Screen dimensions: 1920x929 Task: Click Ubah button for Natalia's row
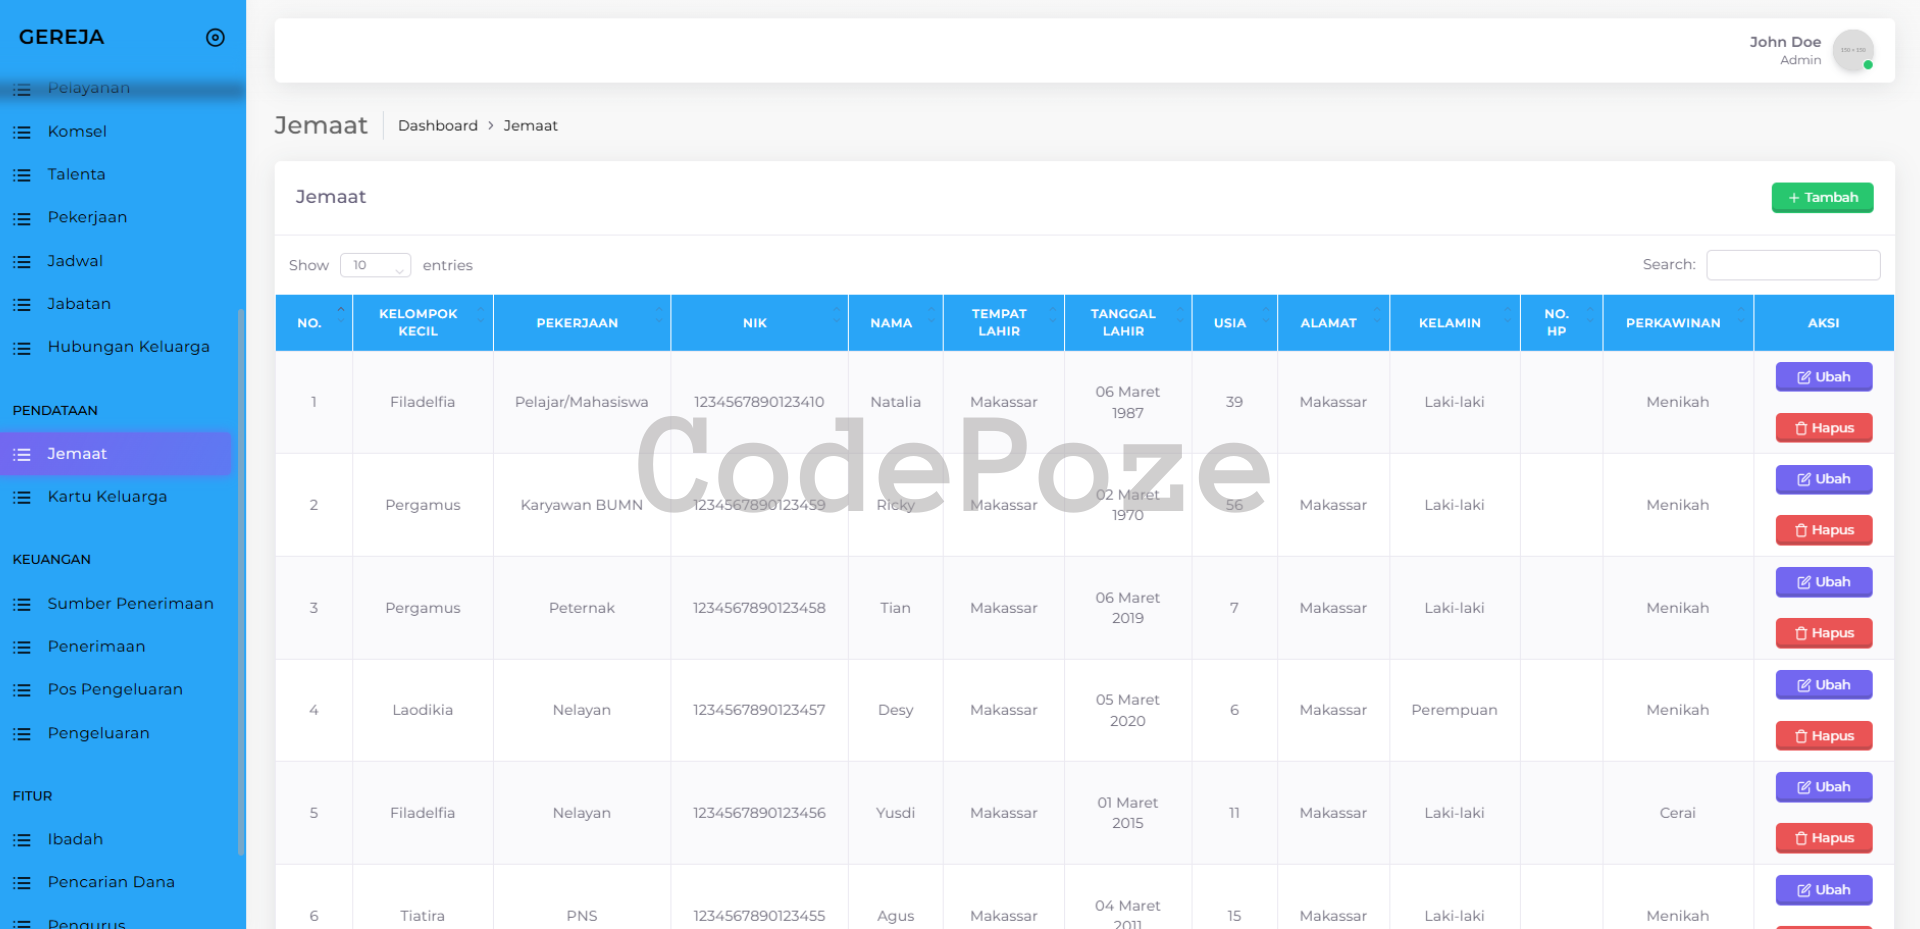point(1823,377)
